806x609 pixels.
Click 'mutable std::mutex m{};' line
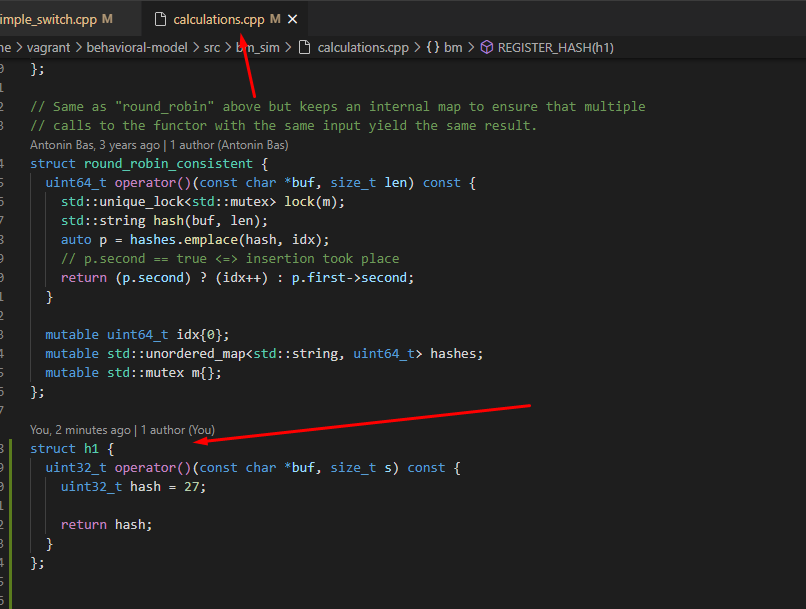[x=133, y=373]
